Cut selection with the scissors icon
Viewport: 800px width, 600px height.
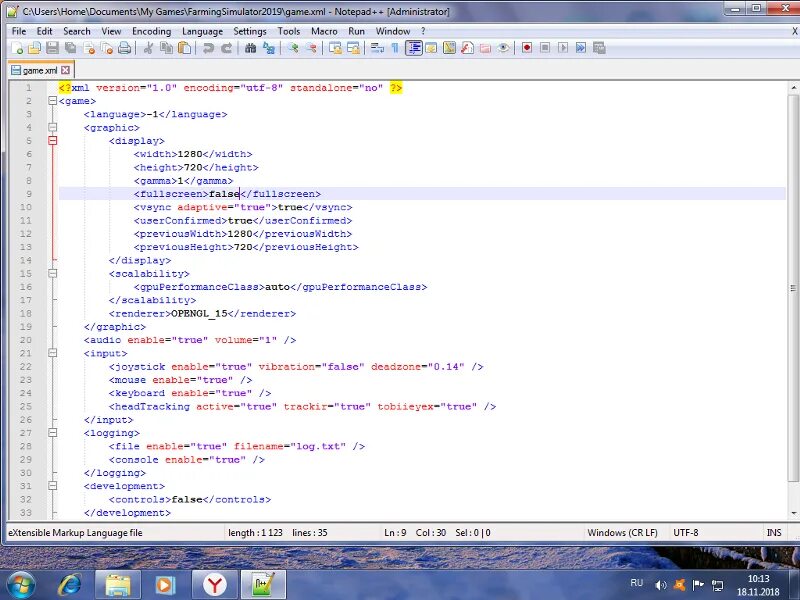[148, 48]
